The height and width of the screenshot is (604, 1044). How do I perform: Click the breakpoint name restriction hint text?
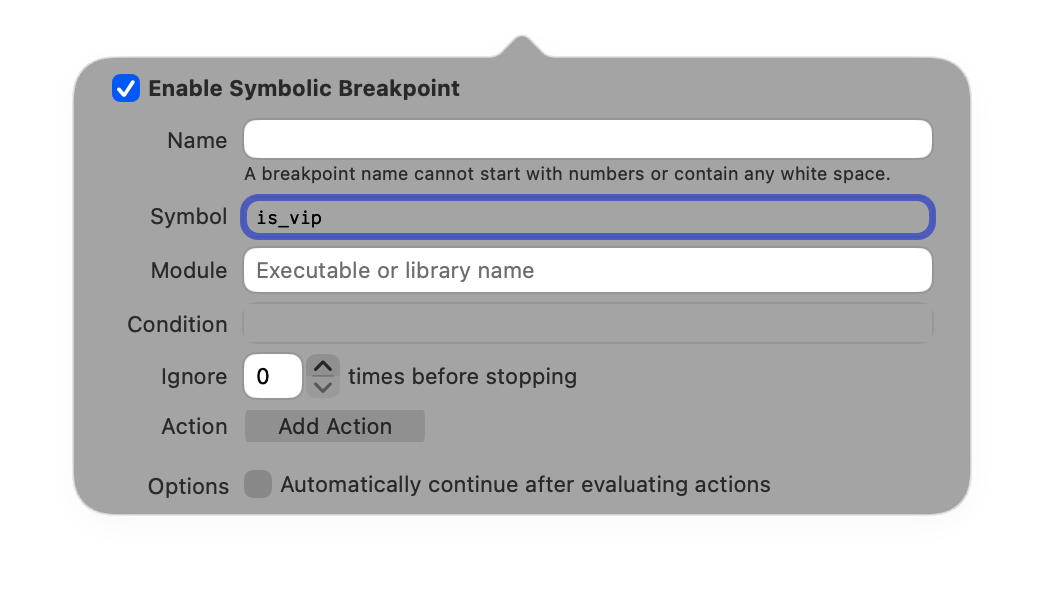tap(566, 174)
